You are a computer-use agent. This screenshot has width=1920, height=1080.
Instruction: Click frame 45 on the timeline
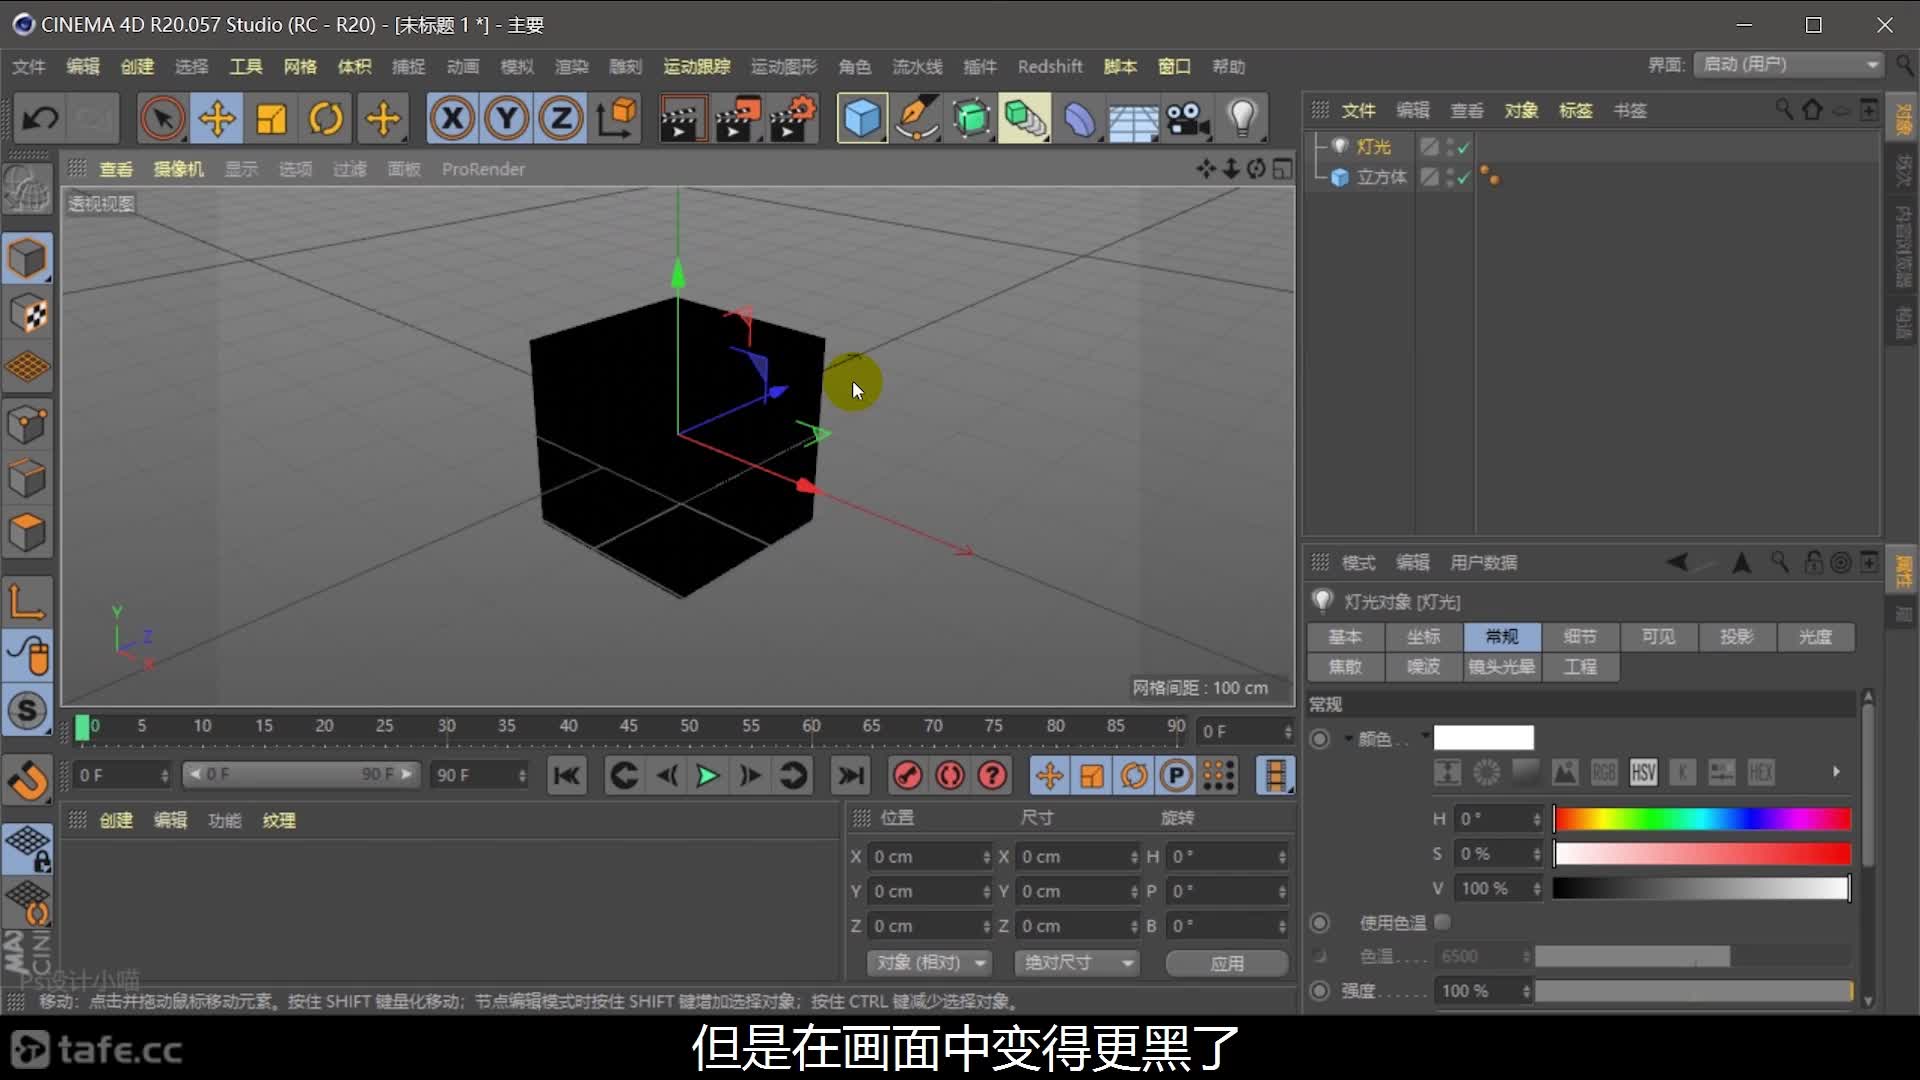[628, 727]
